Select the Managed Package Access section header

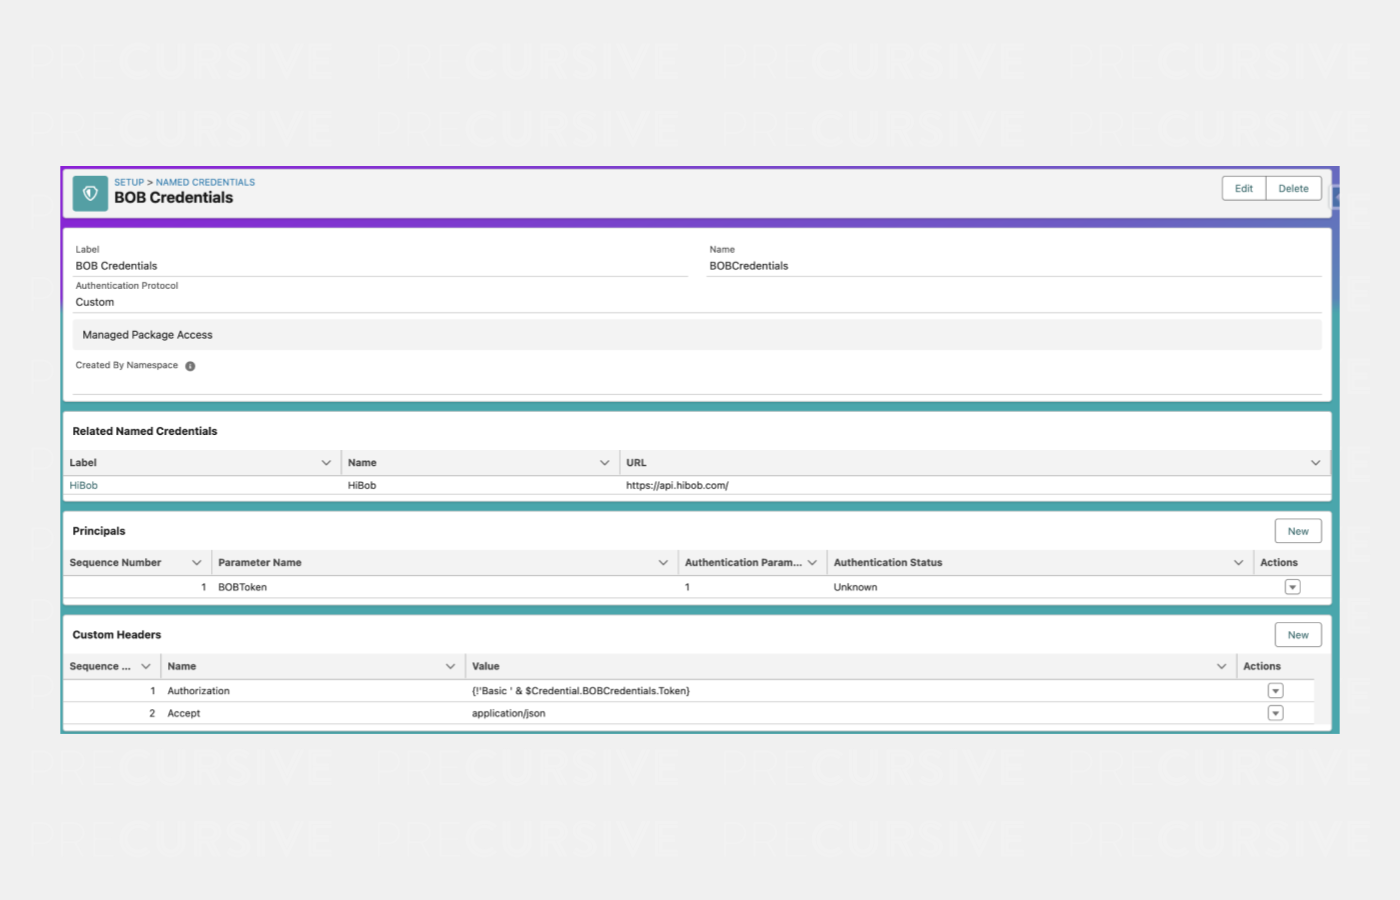click(x=697, y=335)
